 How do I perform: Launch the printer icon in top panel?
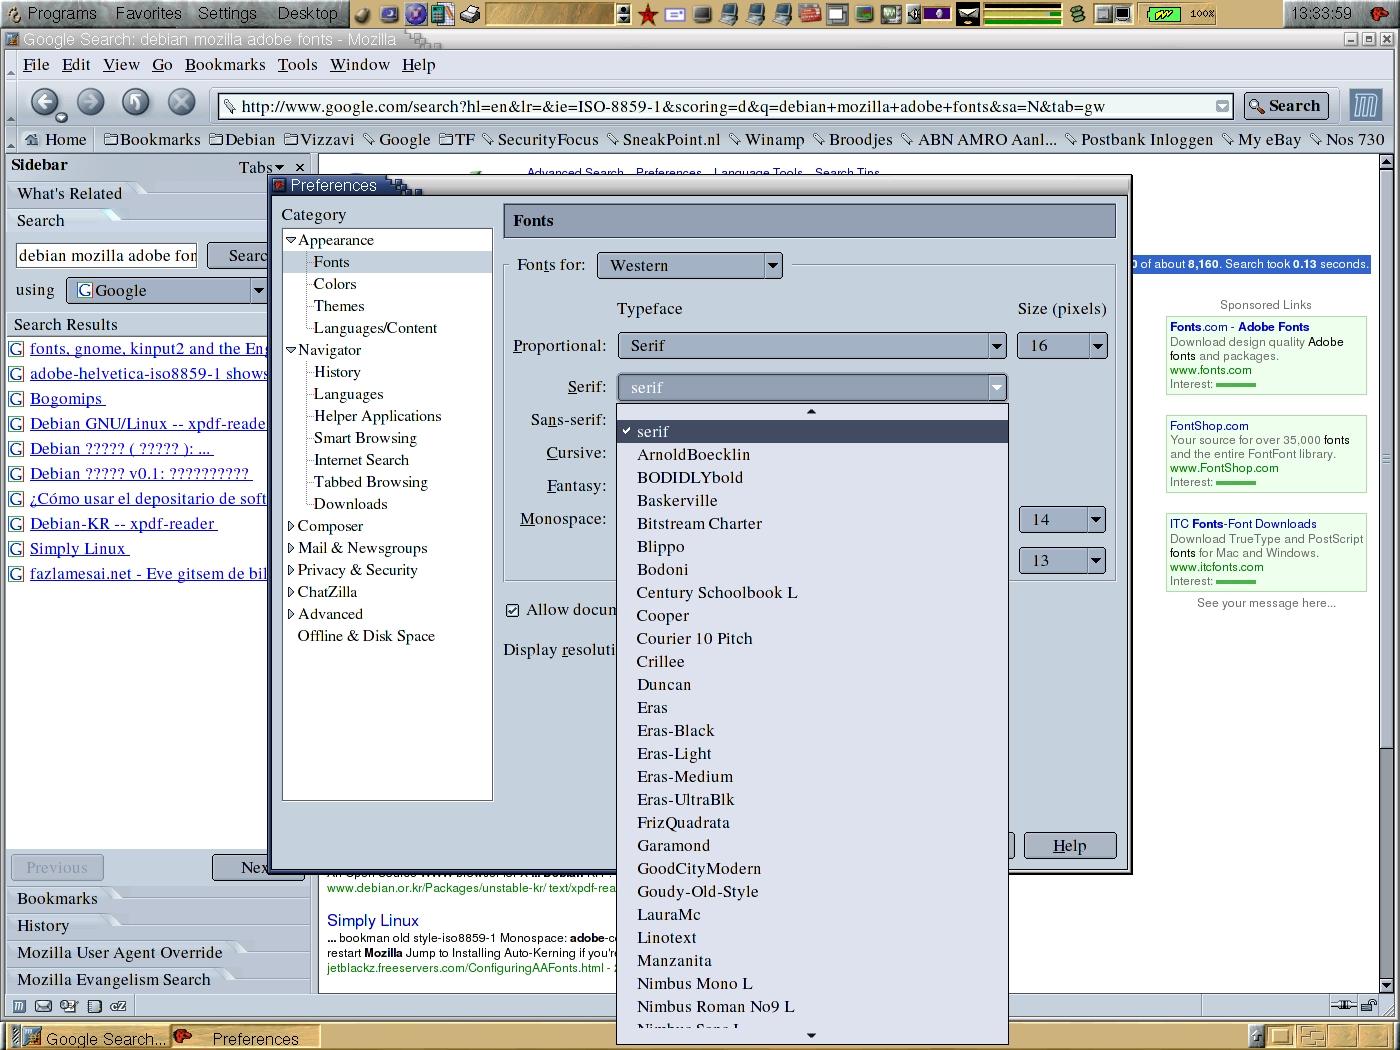pyautogui.click(x=470, y=14)
